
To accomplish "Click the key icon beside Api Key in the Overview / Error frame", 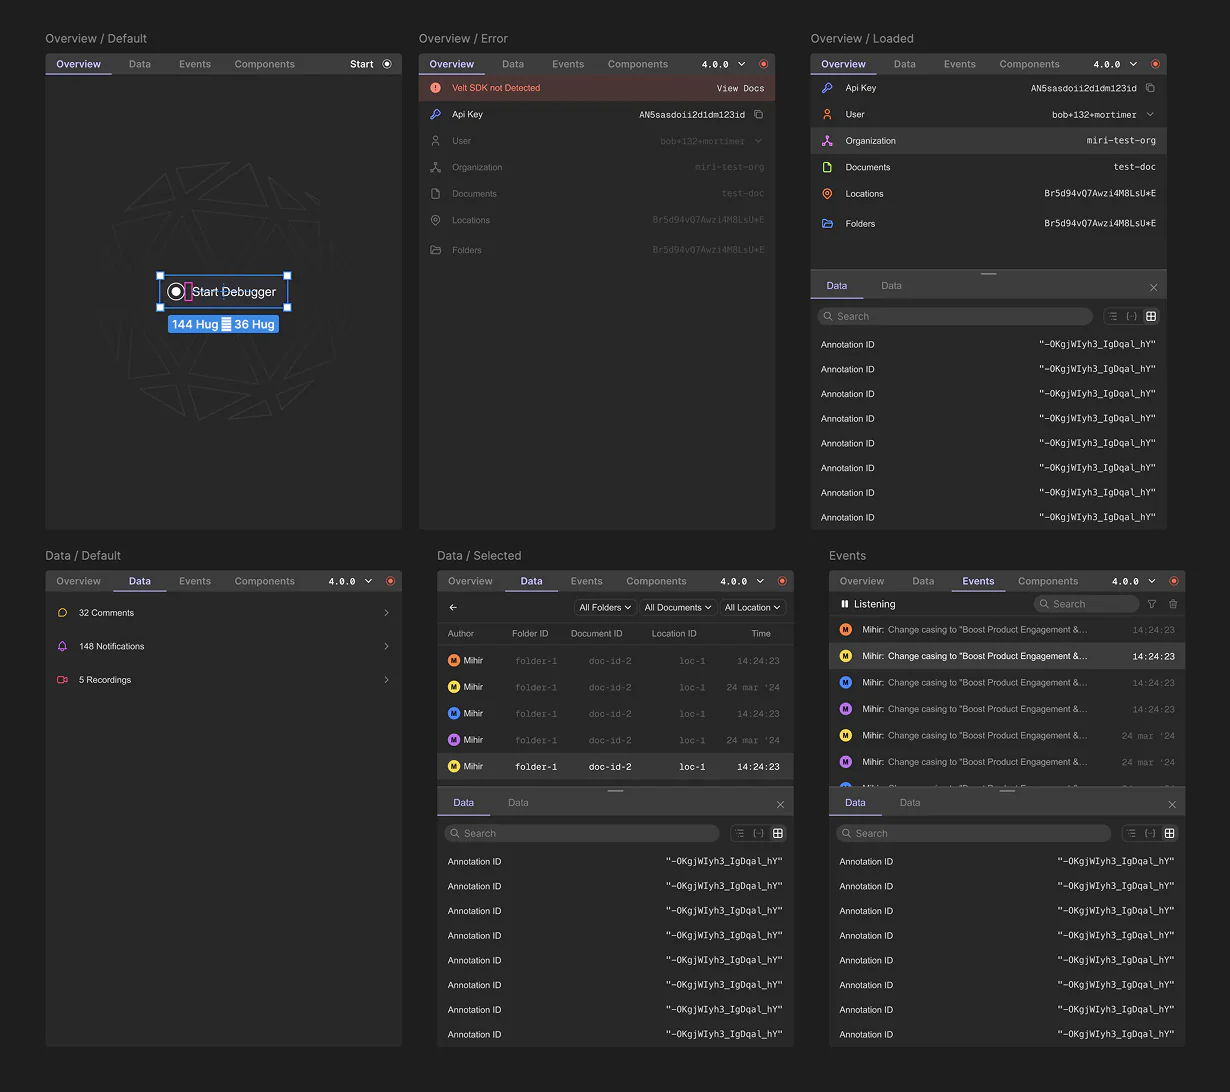I will [x=435, y=115].
